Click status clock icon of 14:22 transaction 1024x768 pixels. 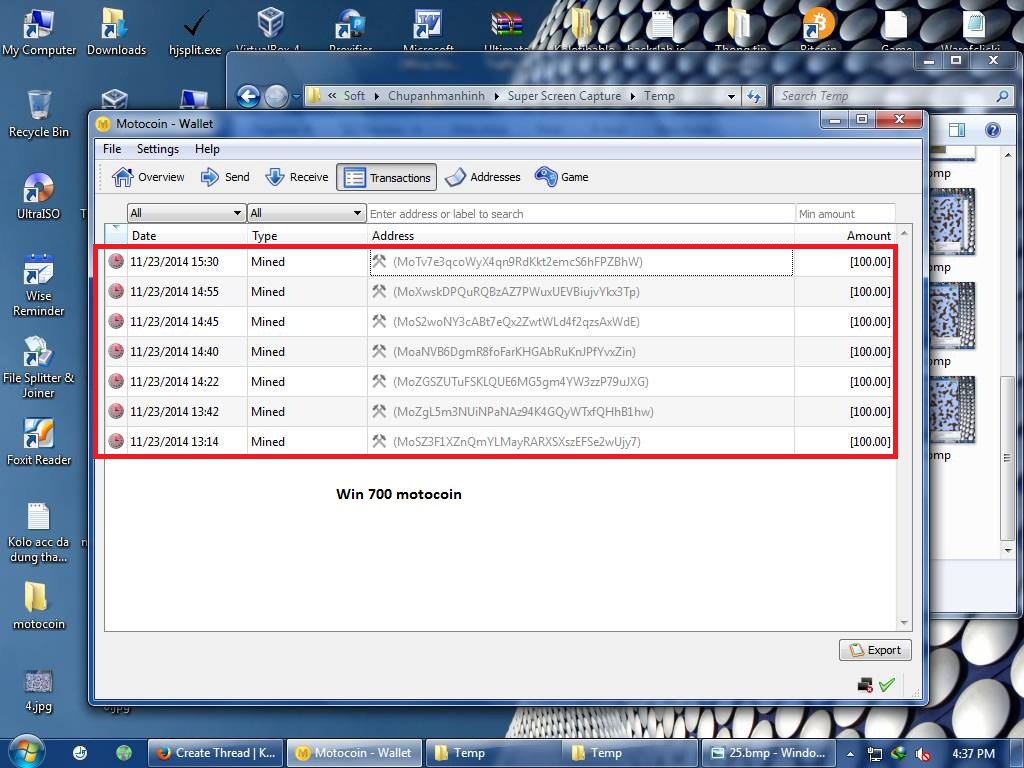coord(116,381)
